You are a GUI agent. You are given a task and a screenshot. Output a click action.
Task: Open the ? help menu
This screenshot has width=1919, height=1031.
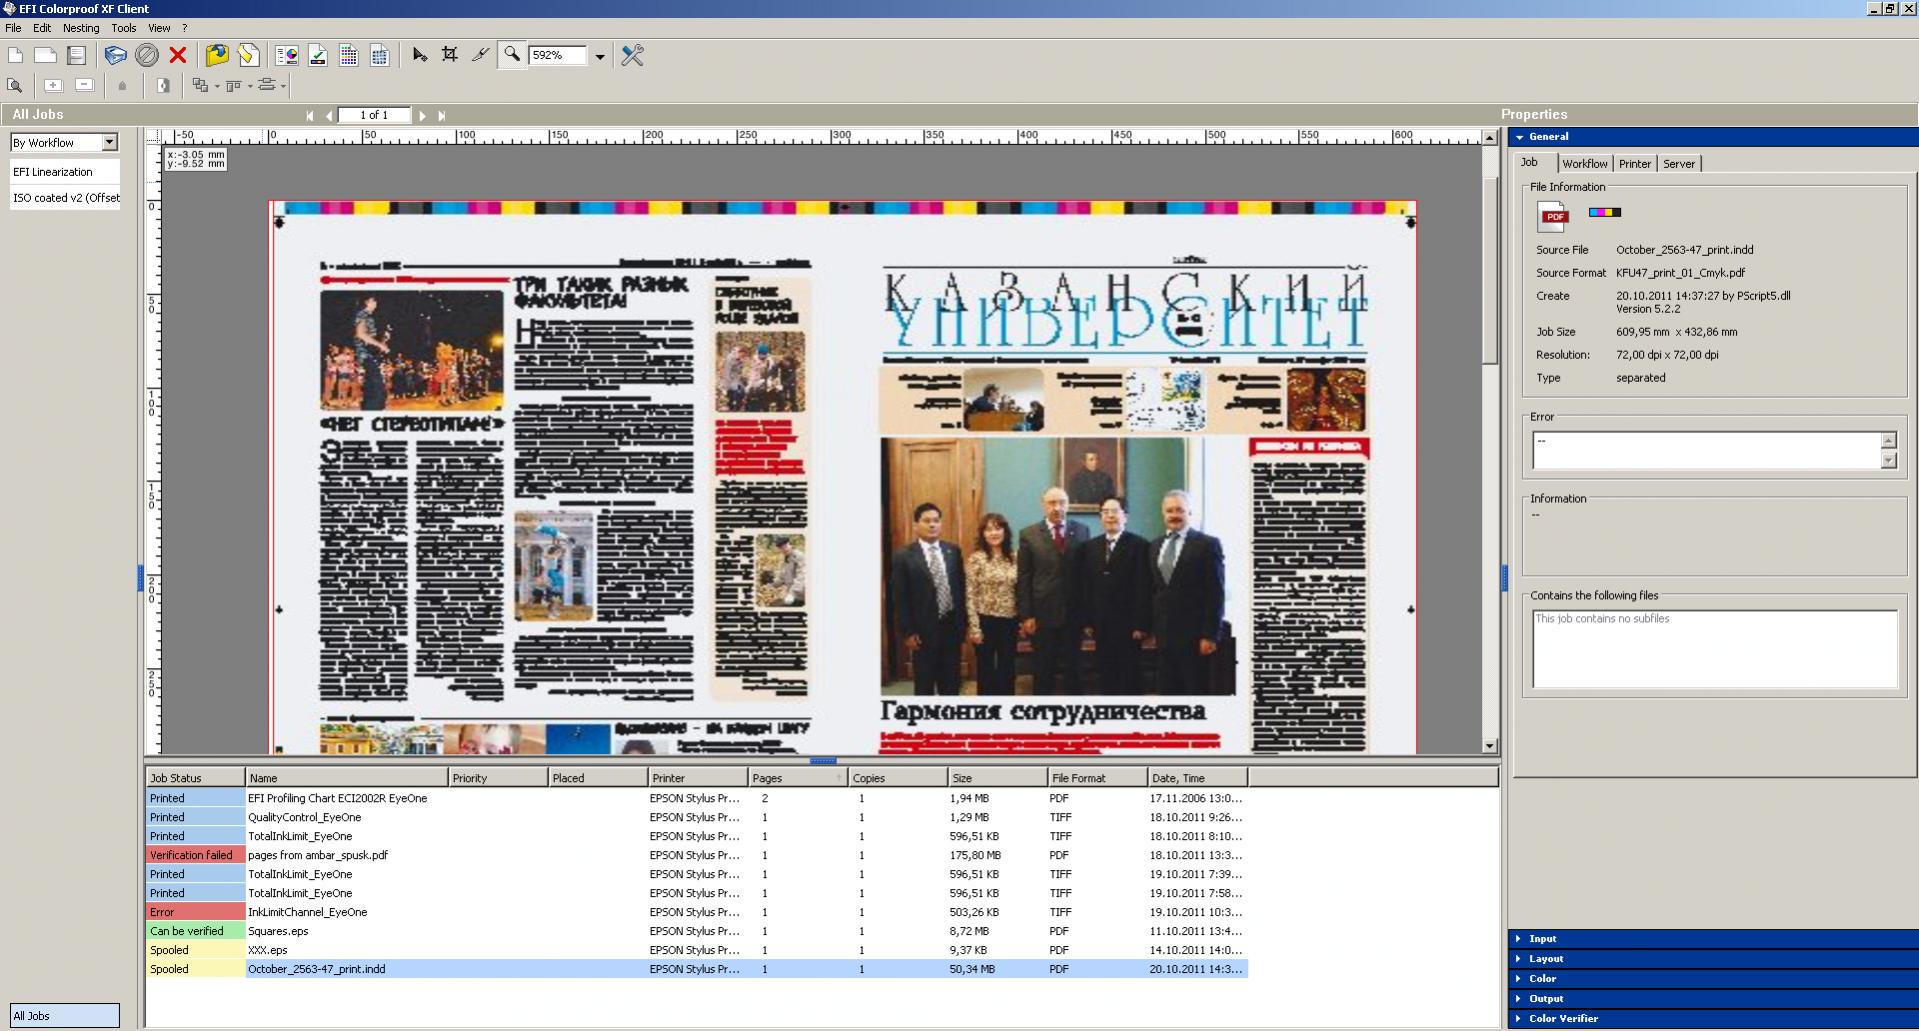tap(184, 28)
